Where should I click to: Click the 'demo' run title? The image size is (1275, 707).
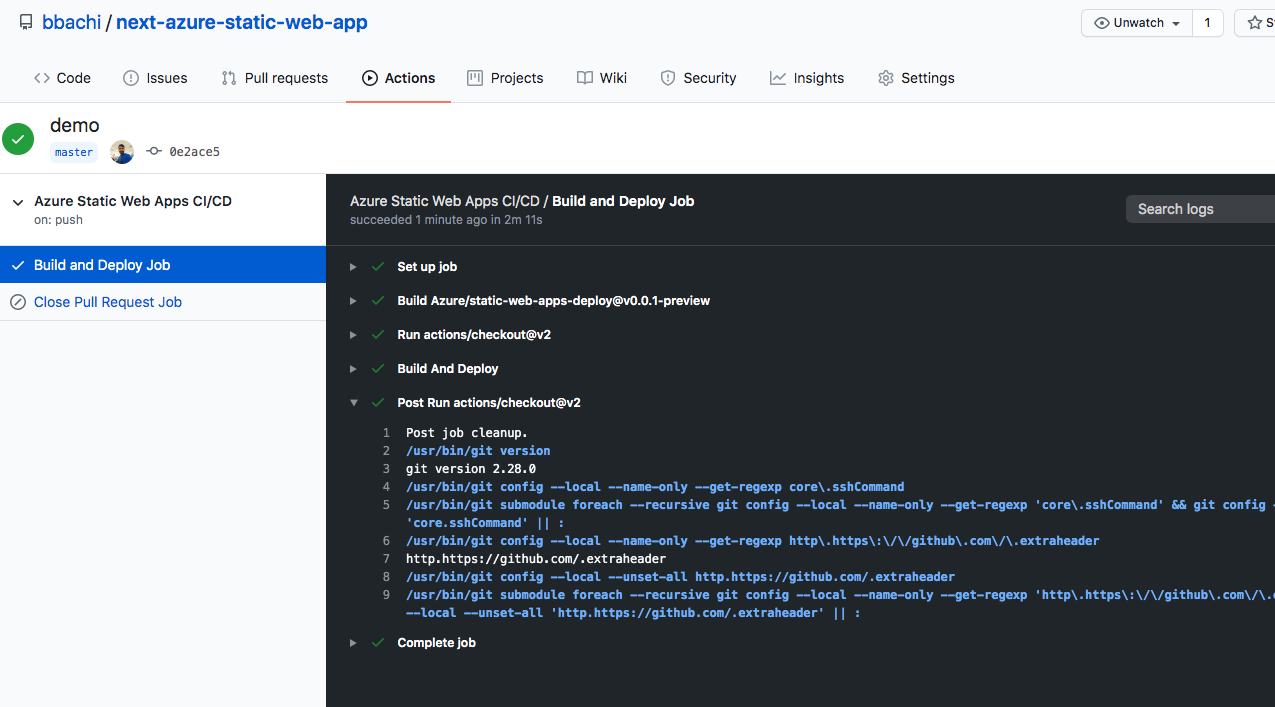(75, 125)
